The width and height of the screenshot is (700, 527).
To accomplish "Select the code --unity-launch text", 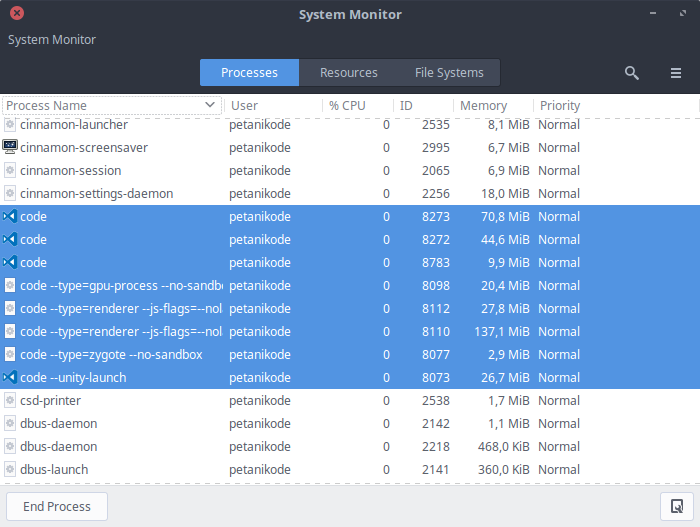I will 73,377.
